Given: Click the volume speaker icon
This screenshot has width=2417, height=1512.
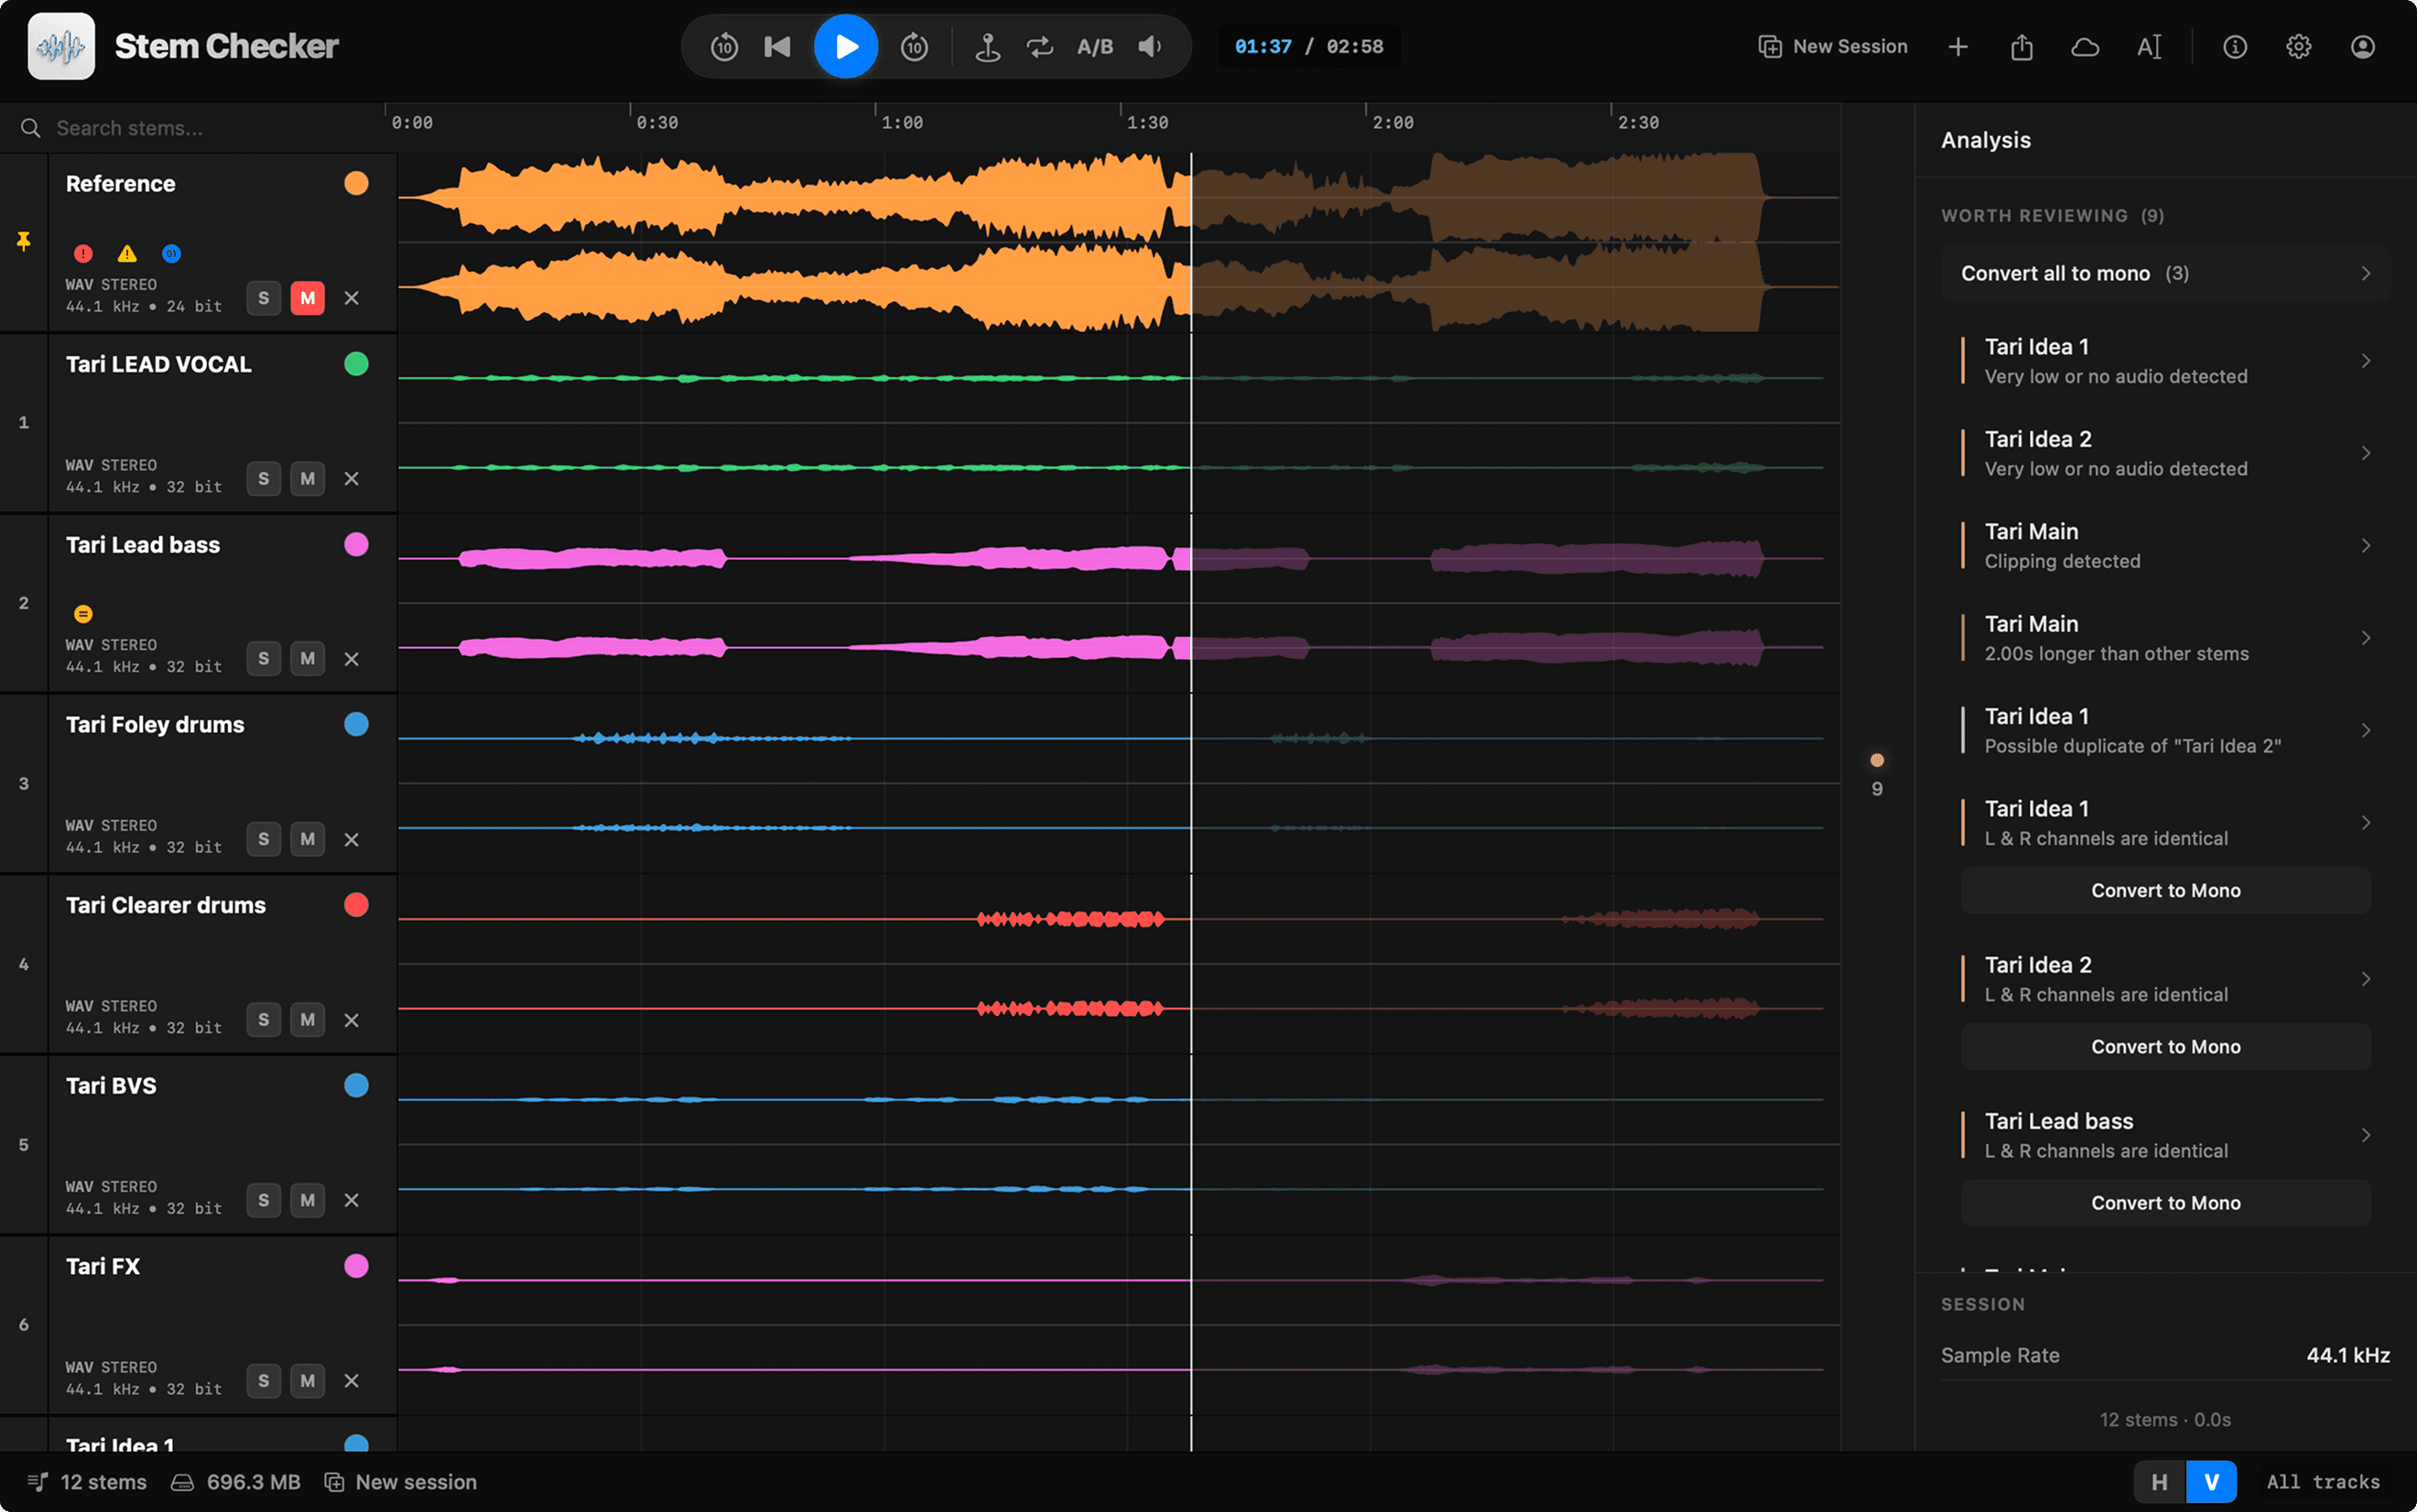Looking at the screenshot, I should (1150, 46).
